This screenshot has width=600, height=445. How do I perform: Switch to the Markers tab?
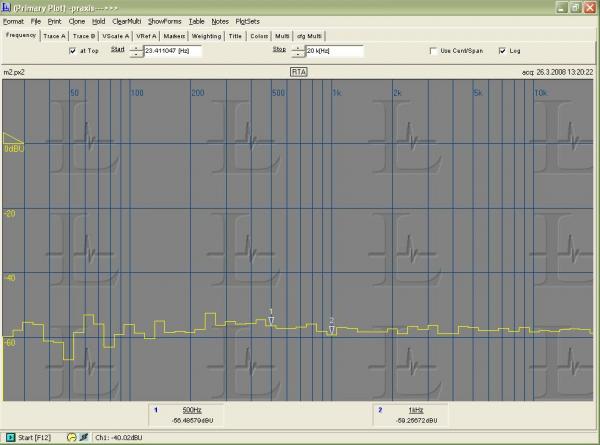coord(175,35)
